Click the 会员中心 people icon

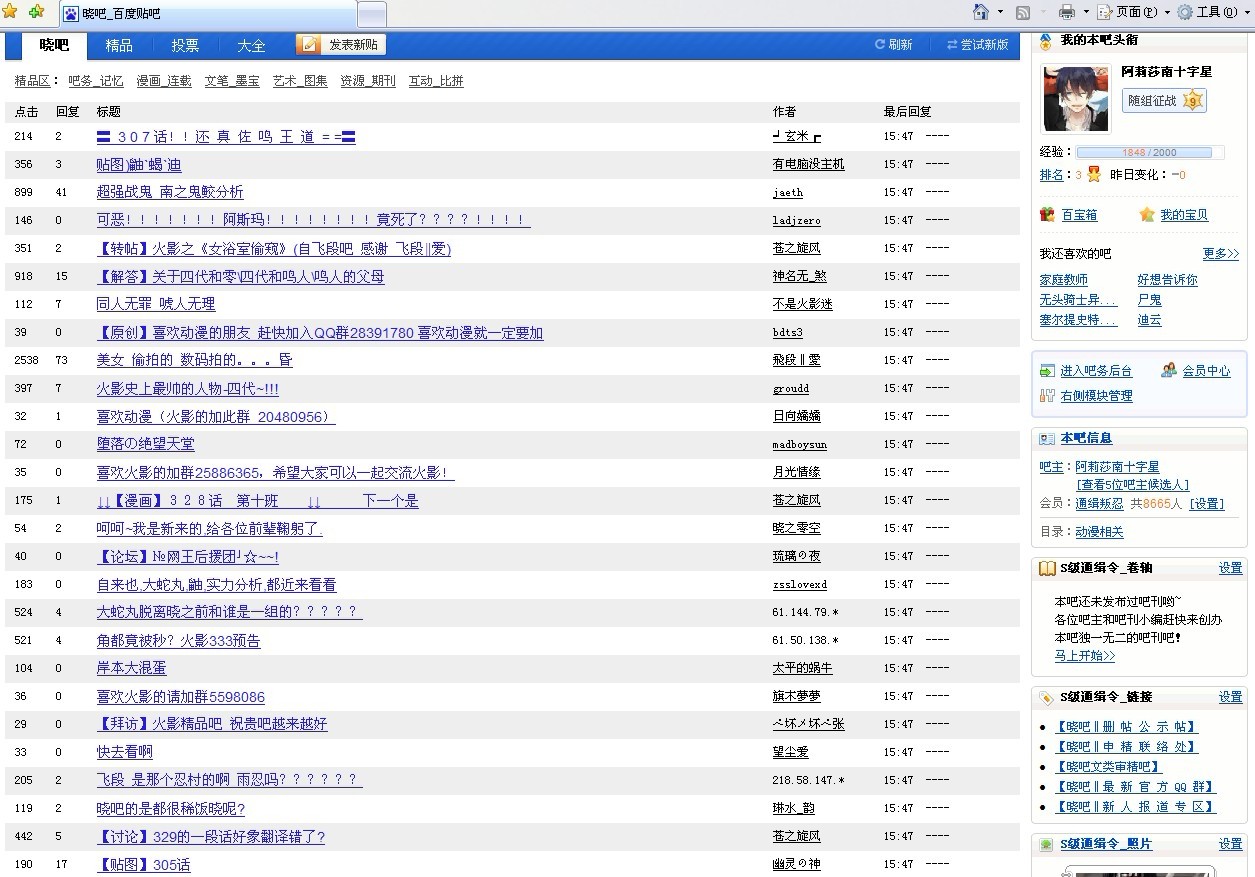[x=1168, y=371]
